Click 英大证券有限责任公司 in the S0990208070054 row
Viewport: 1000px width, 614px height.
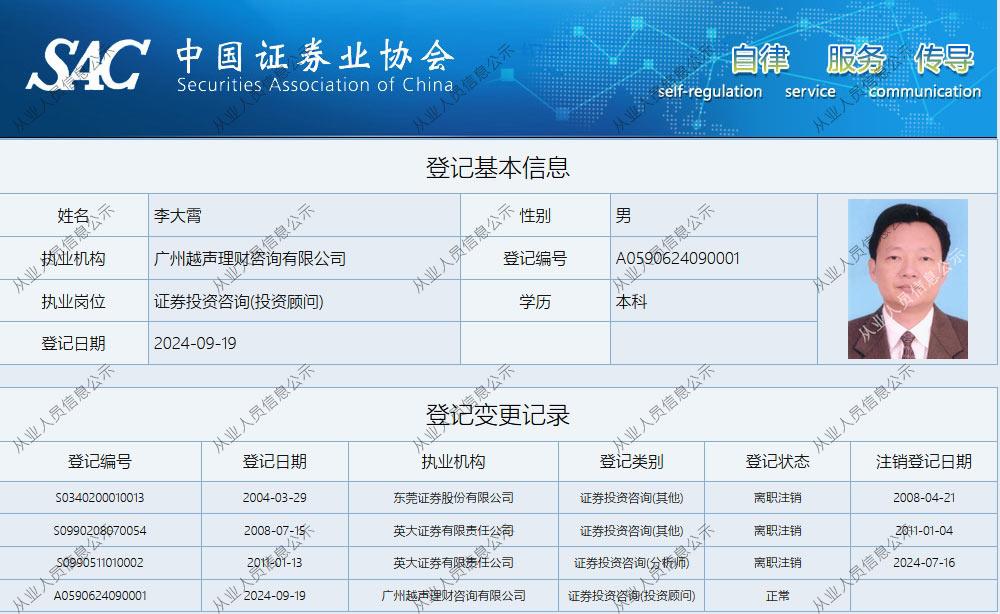[453, 530]
